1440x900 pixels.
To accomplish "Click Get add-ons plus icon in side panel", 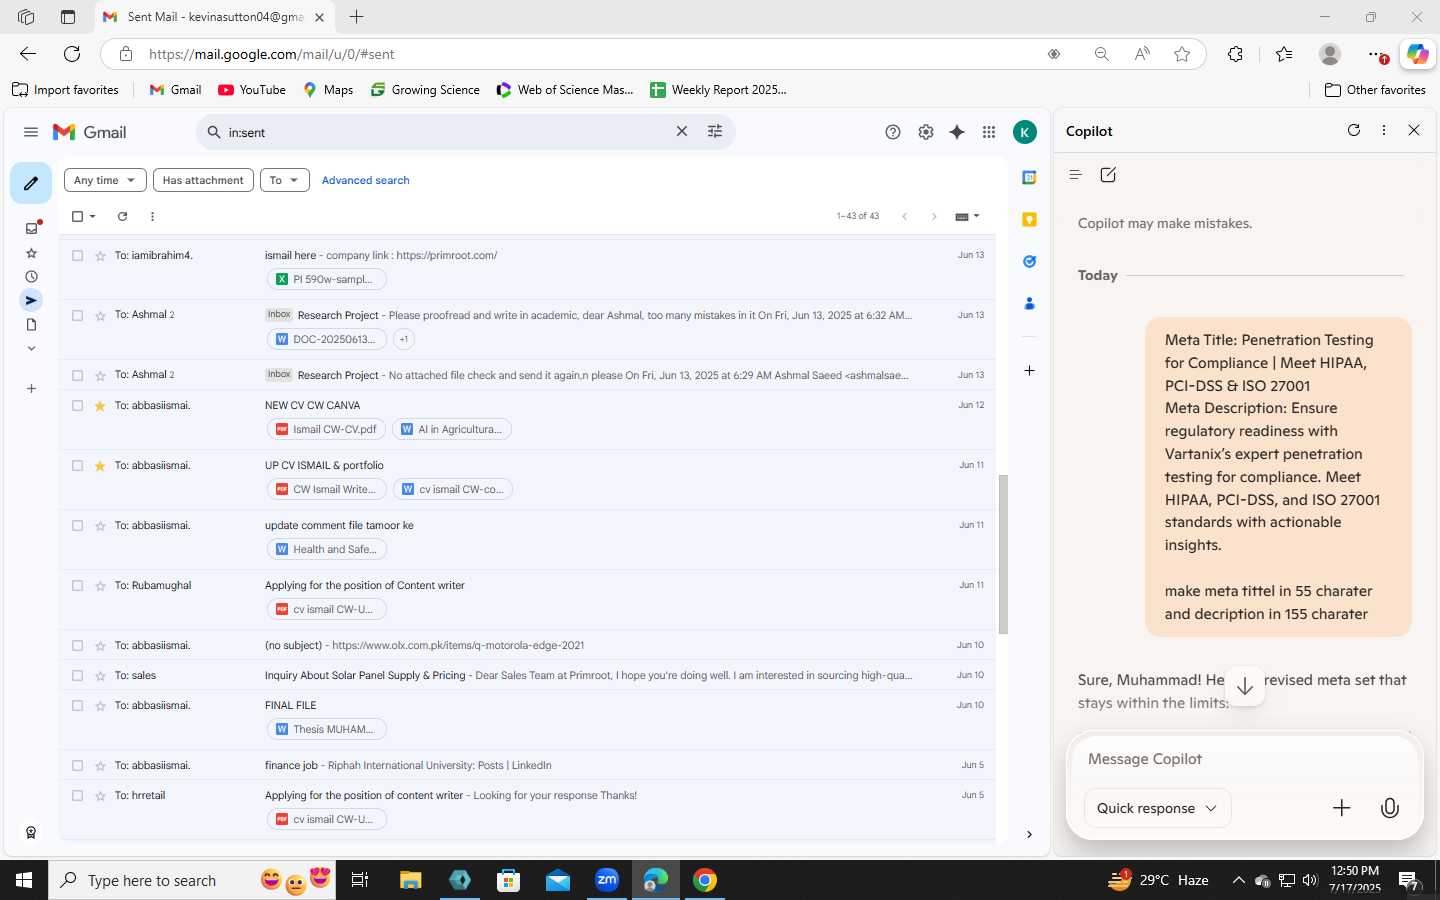I will (1029, 371).
